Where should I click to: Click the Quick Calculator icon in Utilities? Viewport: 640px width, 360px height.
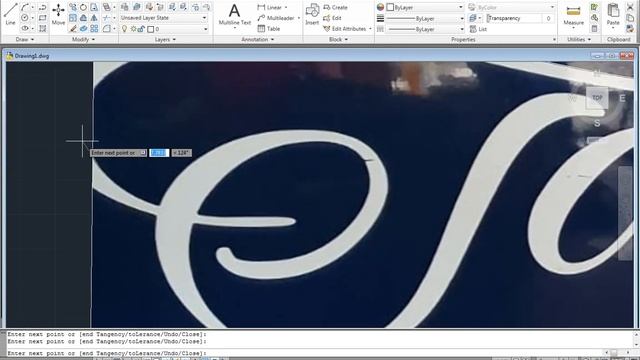(594, 29)
